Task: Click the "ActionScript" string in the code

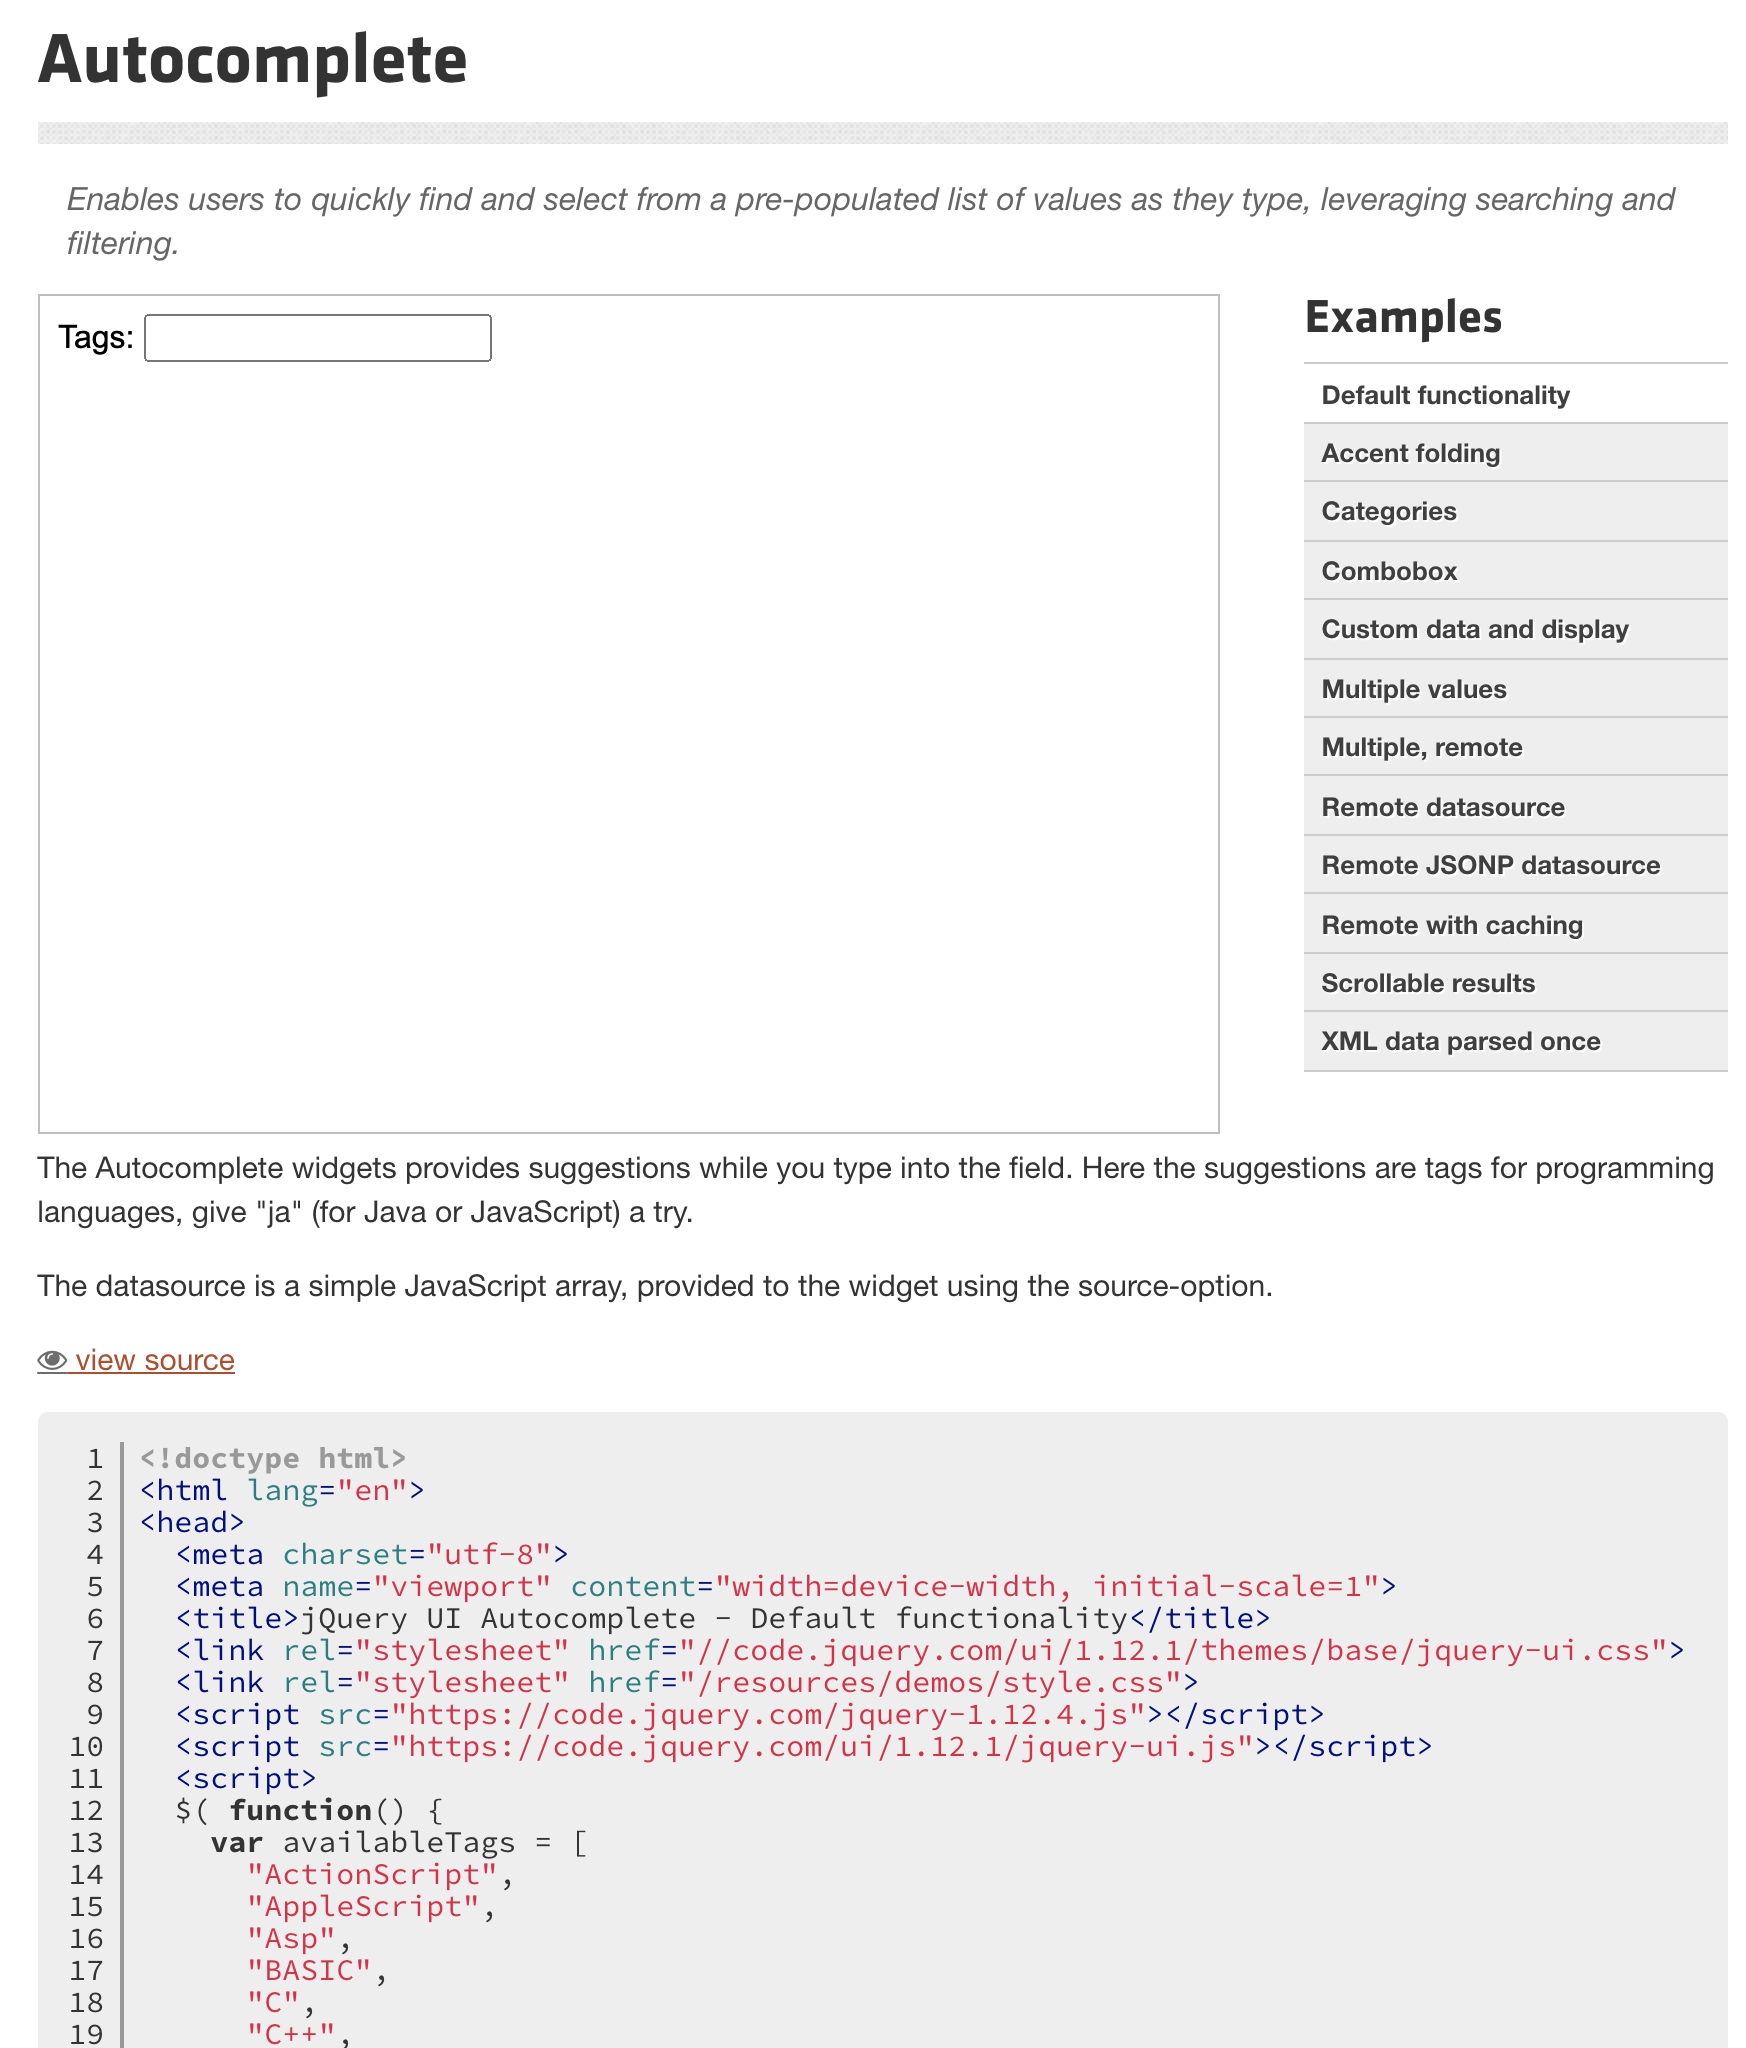Action: point(372,1874)
